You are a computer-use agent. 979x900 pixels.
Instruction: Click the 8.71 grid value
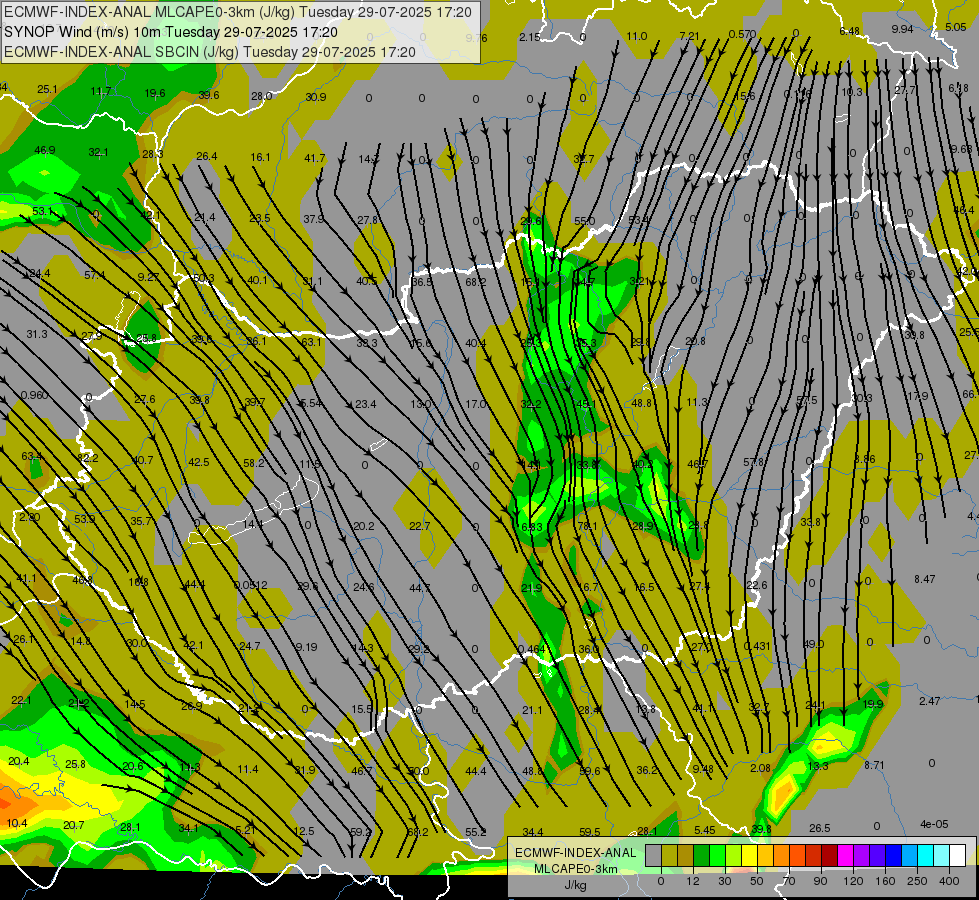[874, 764]
